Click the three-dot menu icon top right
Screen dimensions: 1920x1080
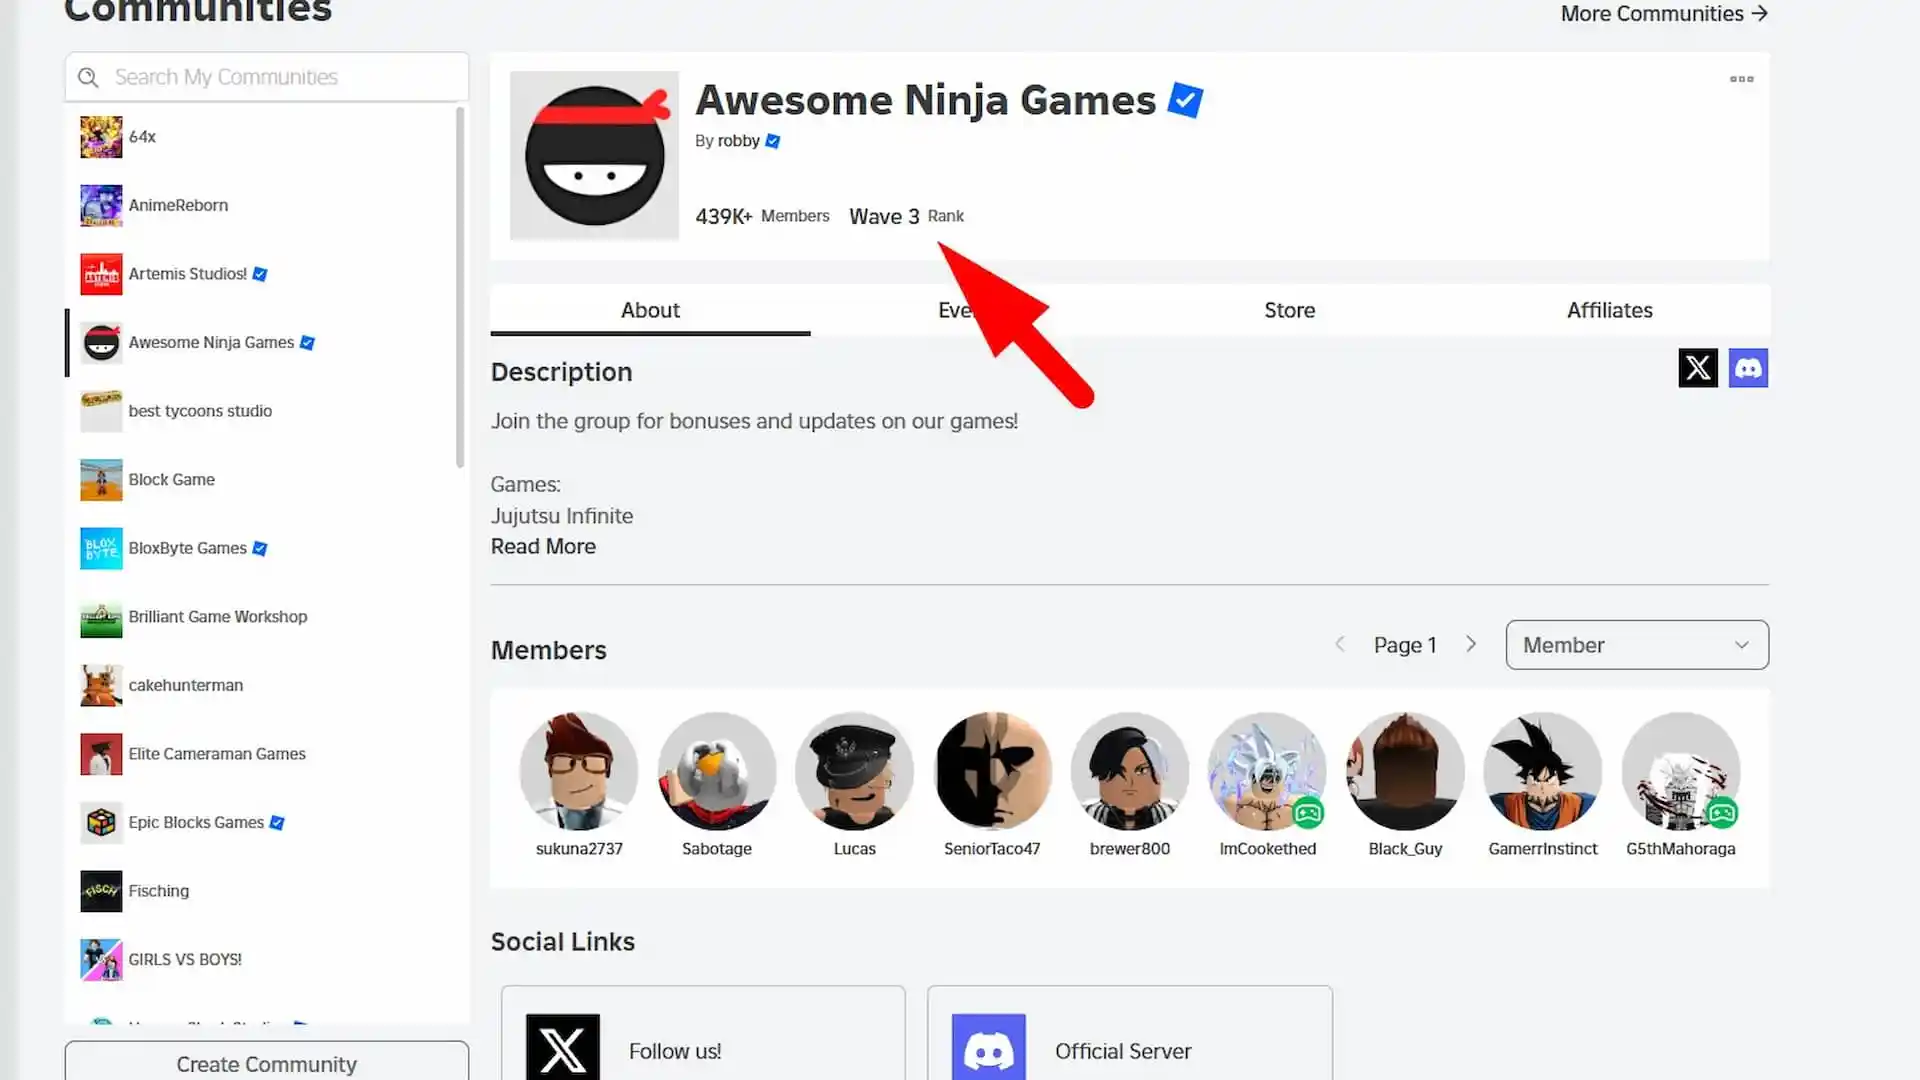click(x=1741, y=79)
